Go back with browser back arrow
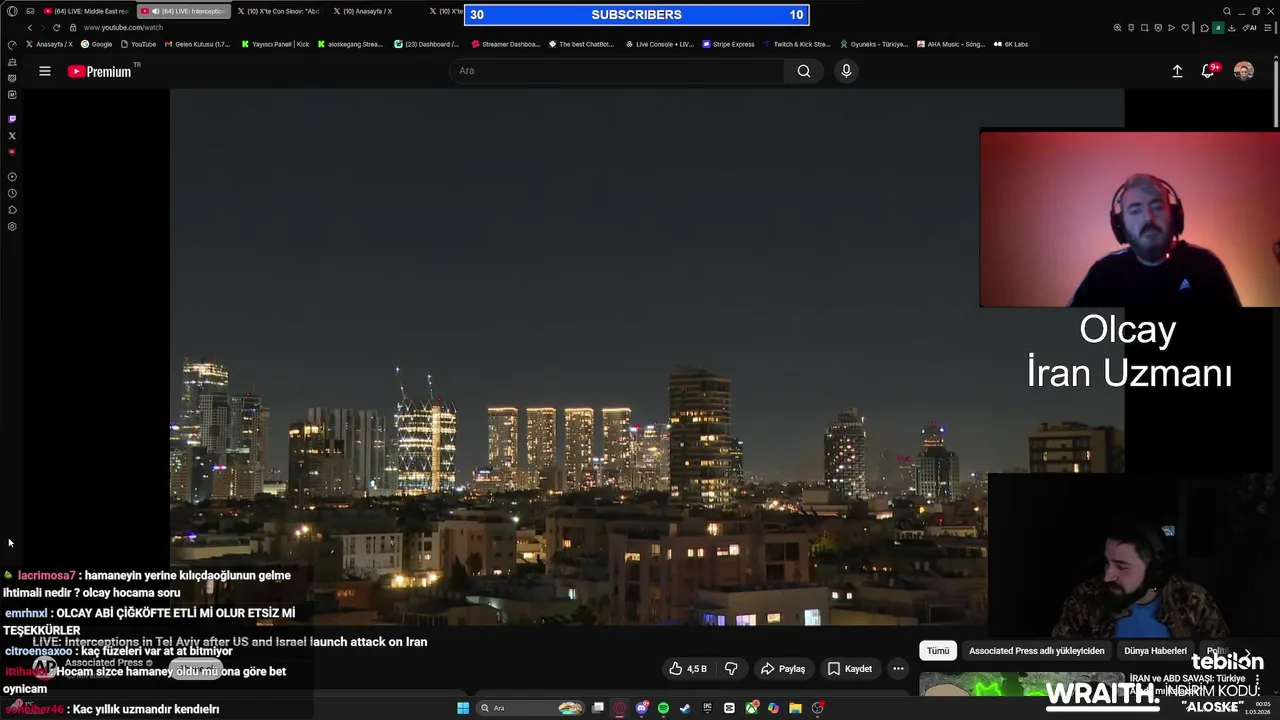1280x720 pixels. point(29,28)
